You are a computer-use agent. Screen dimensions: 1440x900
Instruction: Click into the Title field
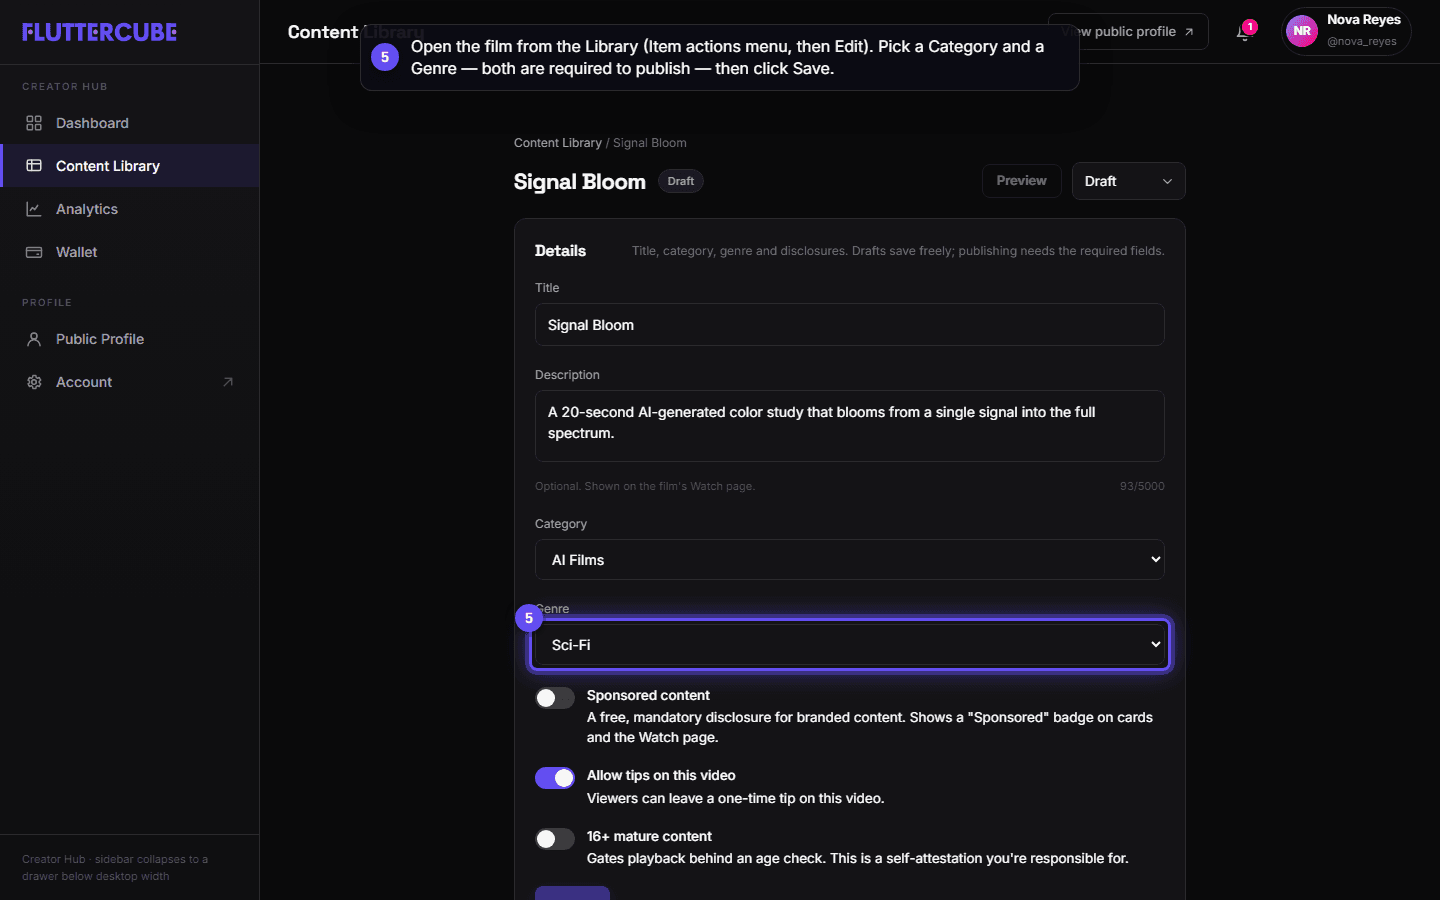850,325
